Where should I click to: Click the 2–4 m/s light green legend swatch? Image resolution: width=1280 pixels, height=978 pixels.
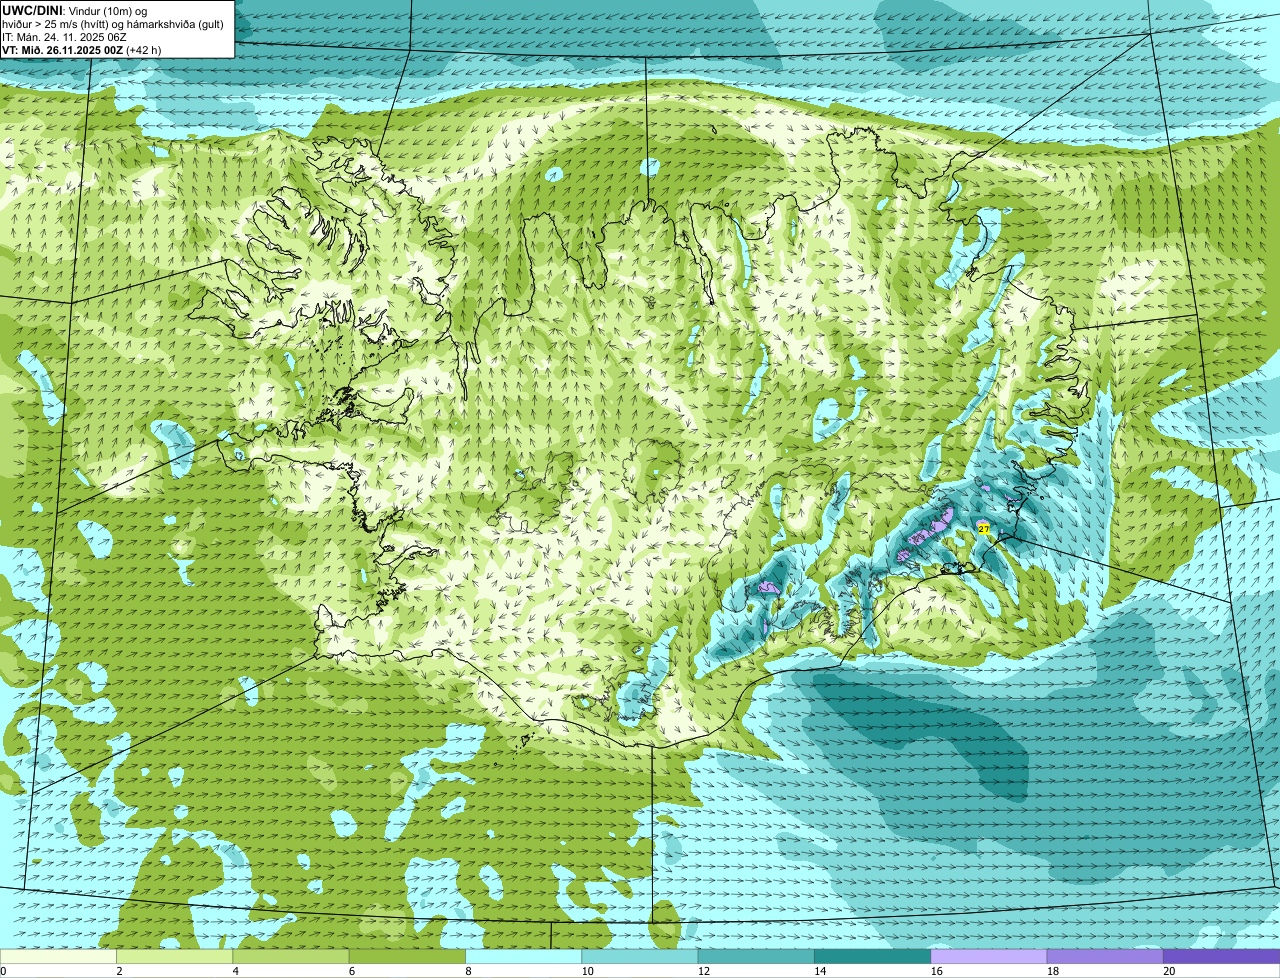click(x=175, y=956)
